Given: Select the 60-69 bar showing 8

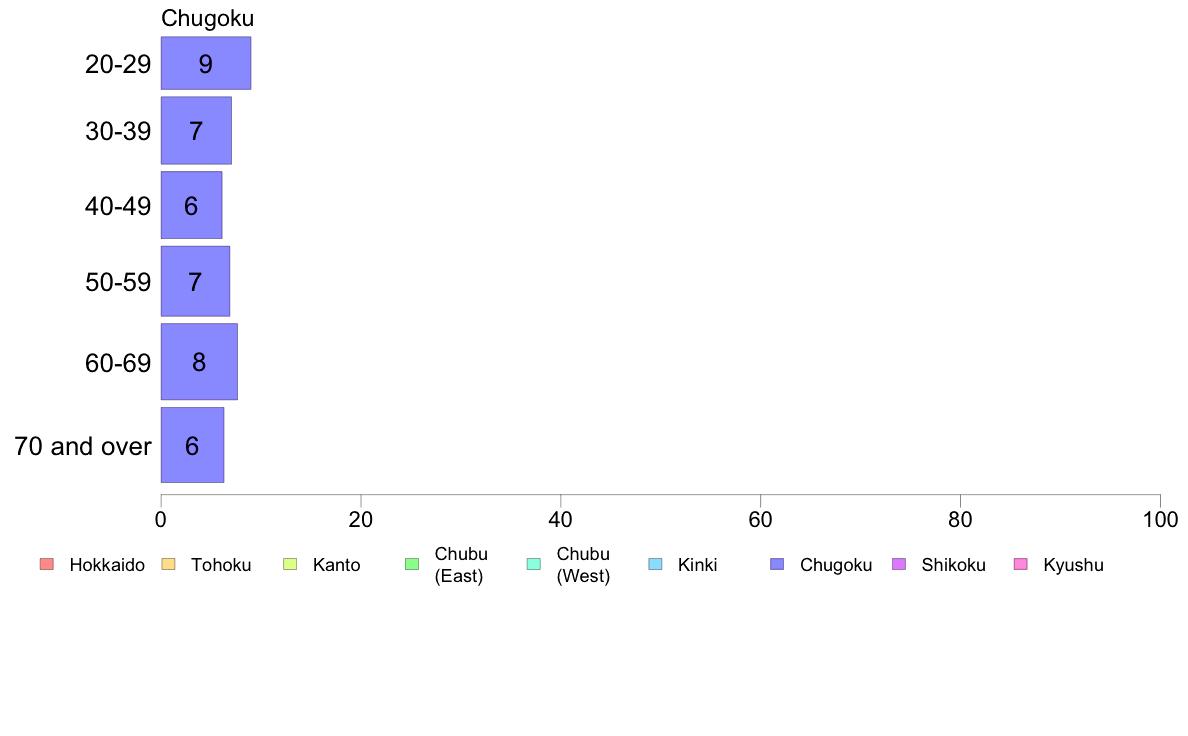Looking at the screenshot, I should [x=199, y=362].
